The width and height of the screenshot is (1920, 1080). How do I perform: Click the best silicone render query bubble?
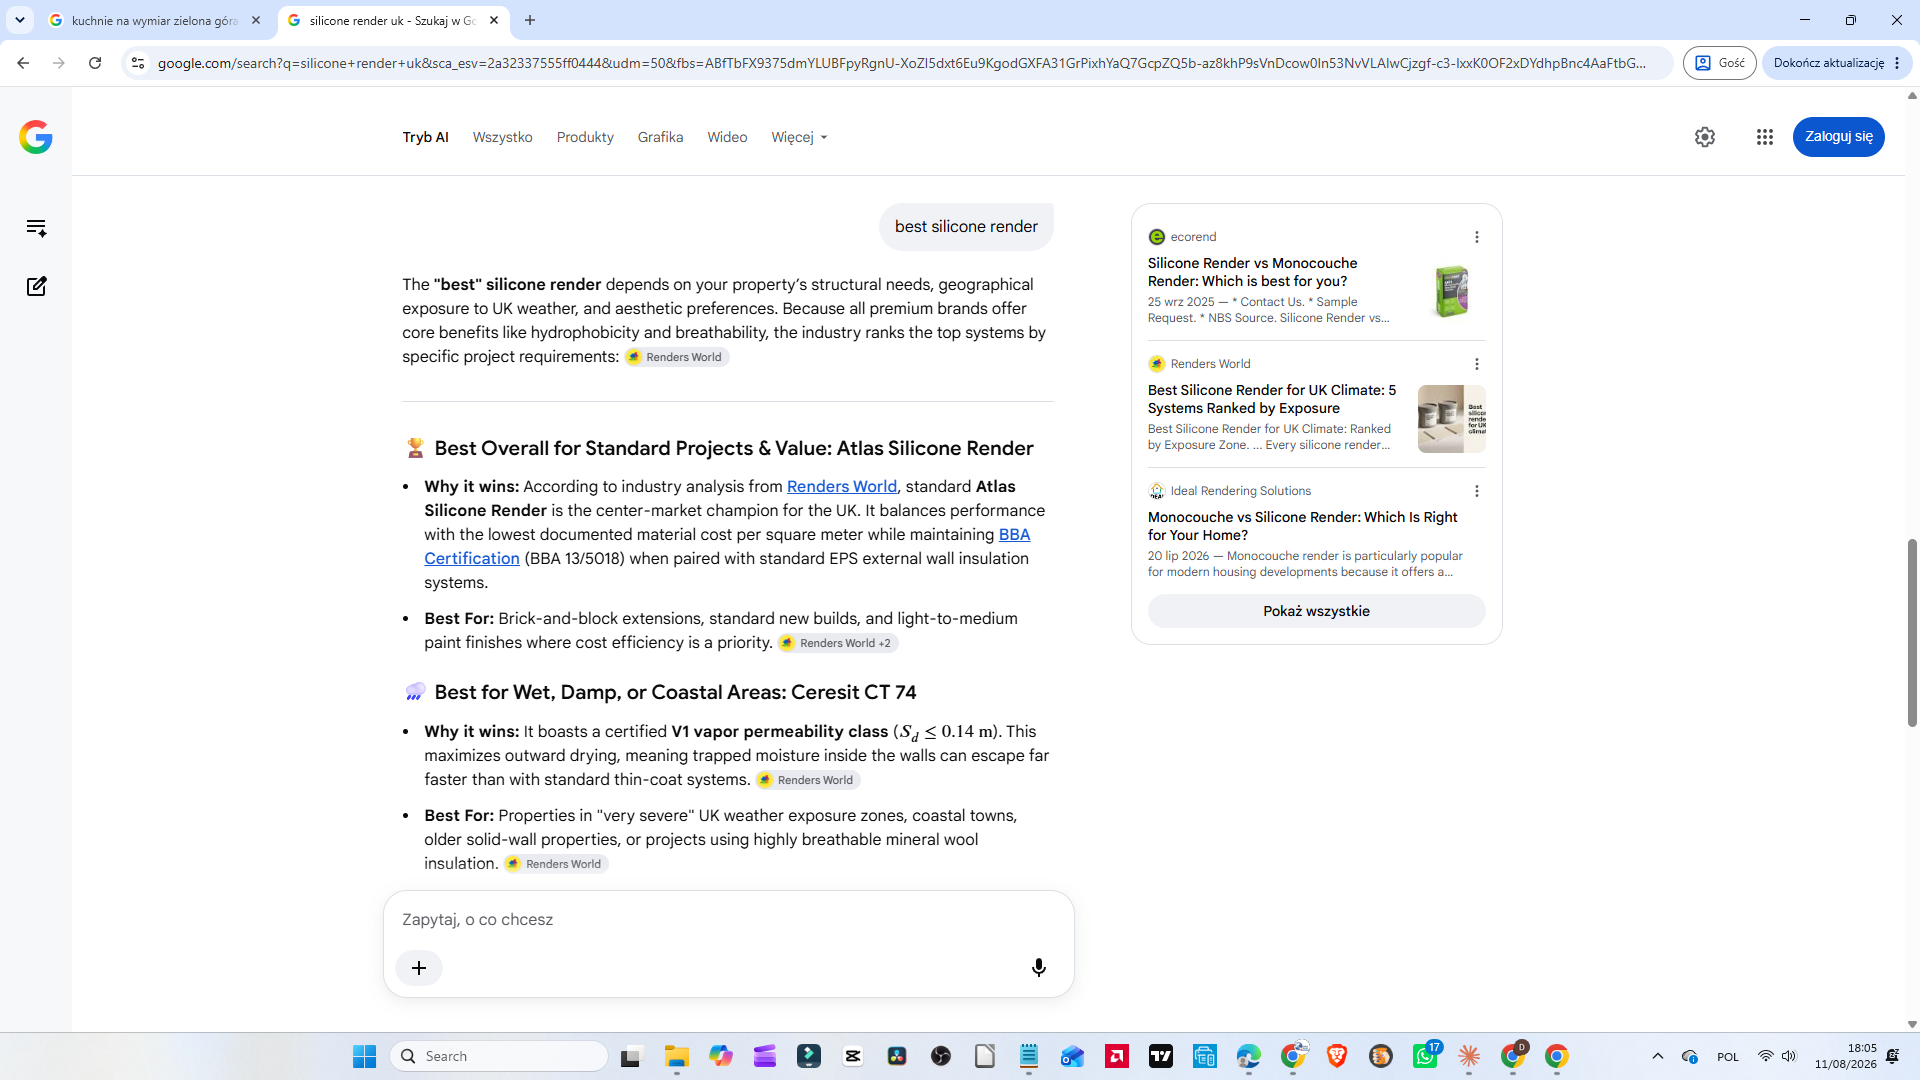click(966, 227)
